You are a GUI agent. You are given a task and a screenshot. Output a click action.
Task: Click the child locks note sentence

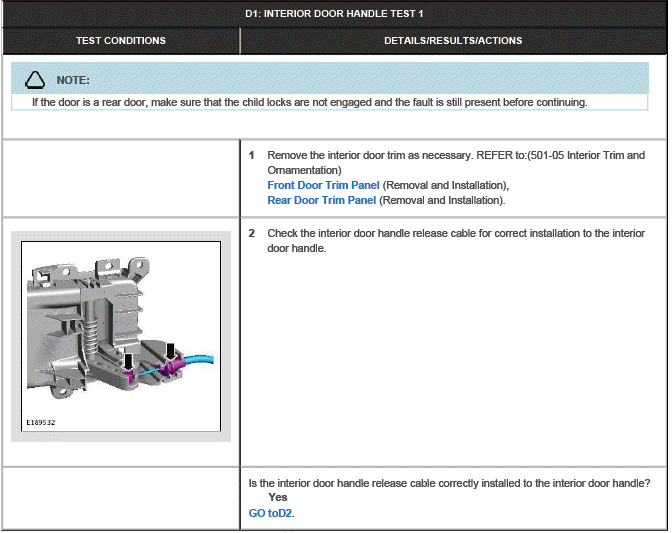(x=309, y=102)
